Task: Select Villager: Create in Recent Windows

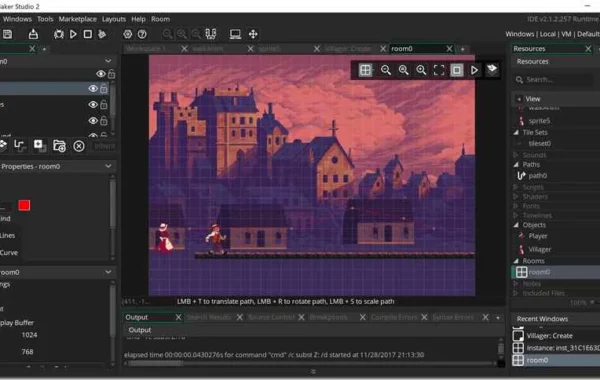Action: (549, 336)
